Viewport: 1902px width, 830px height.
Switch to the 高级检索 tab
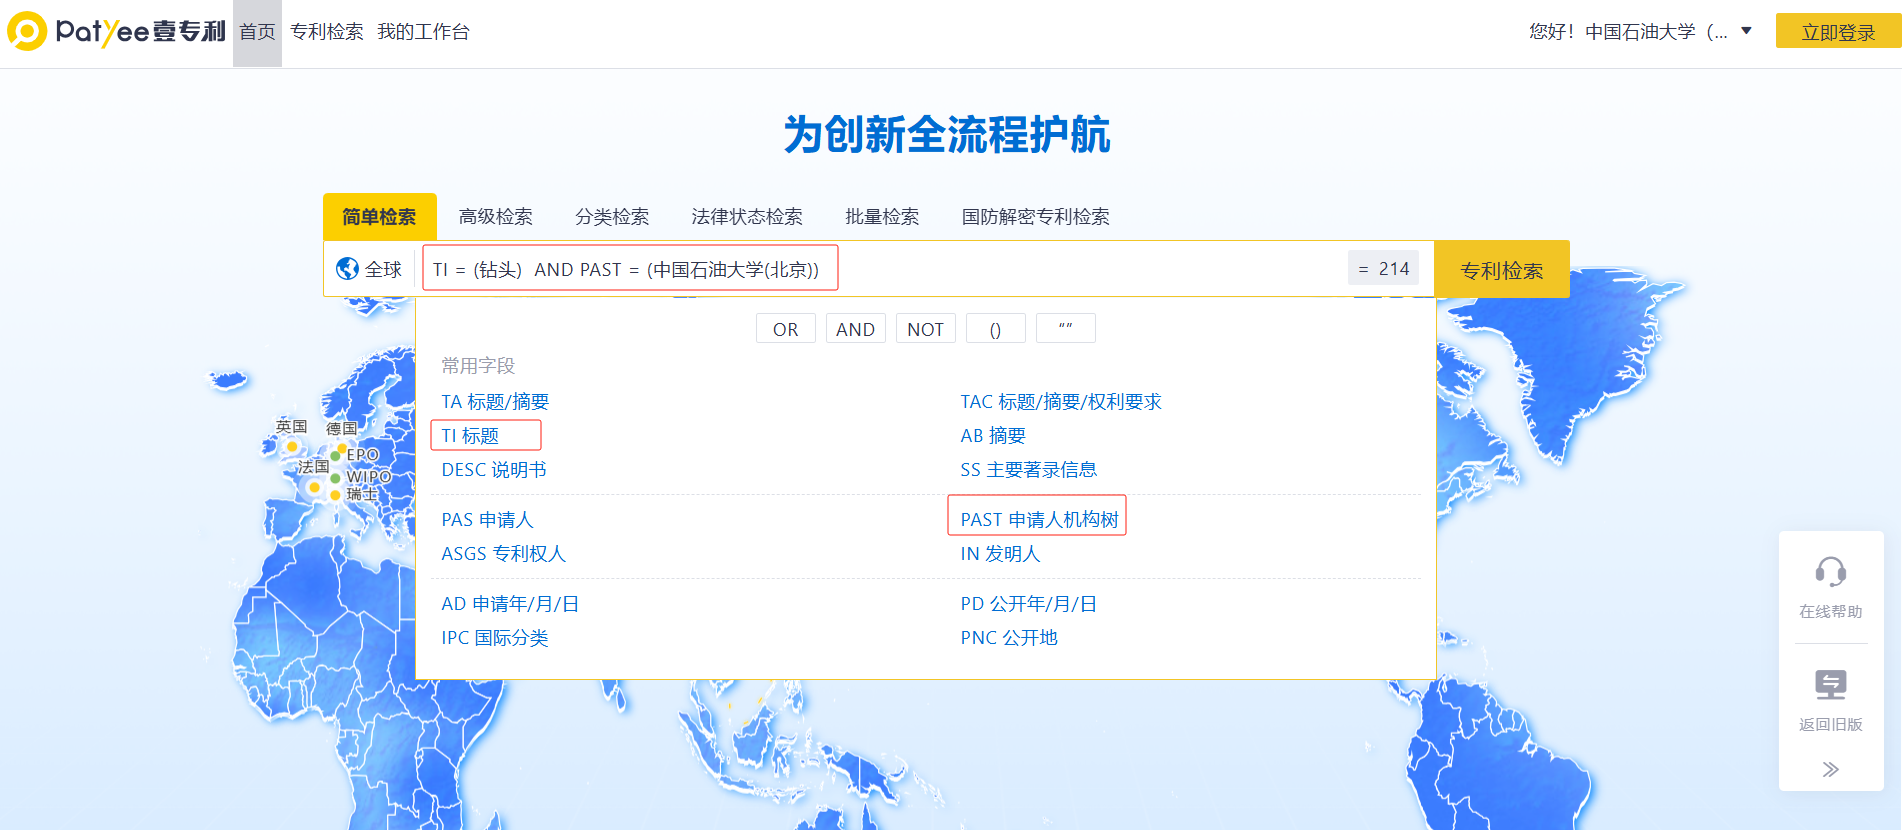coord(495,217)
